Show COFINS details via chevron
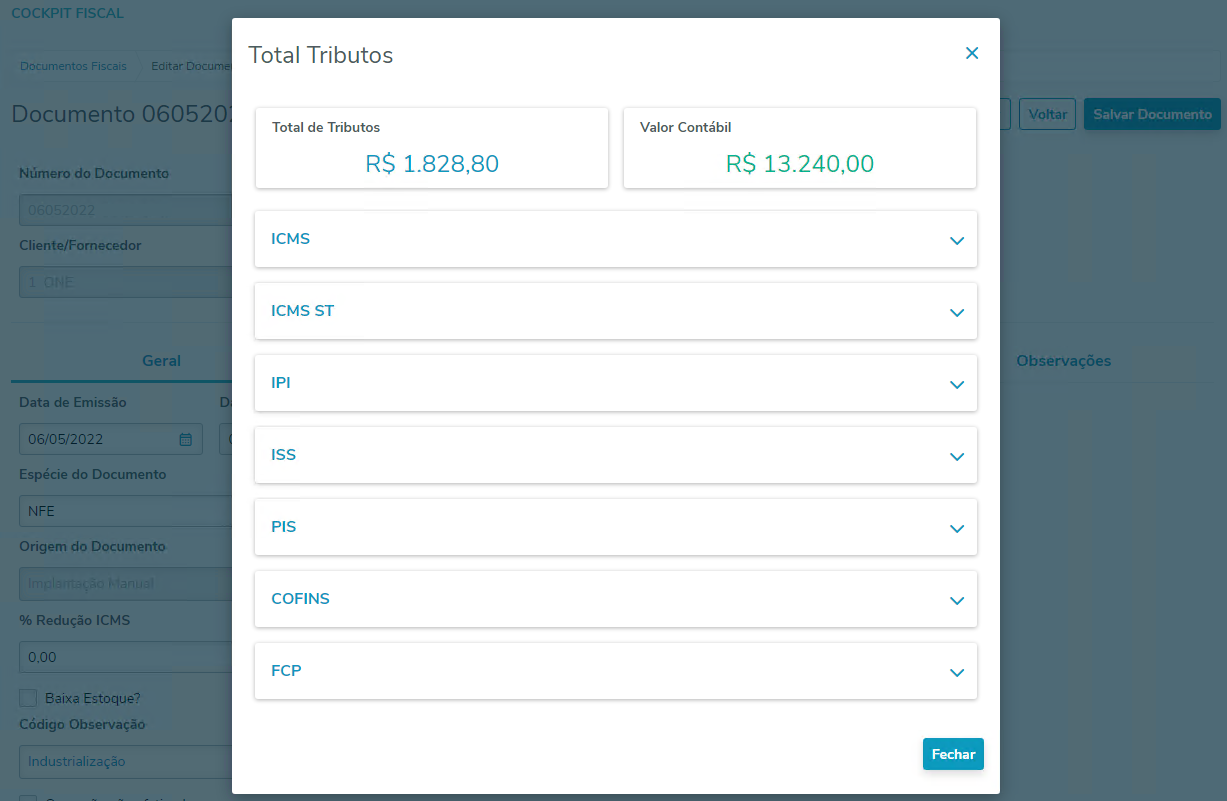1227x801 pixels. click(956, 600)
